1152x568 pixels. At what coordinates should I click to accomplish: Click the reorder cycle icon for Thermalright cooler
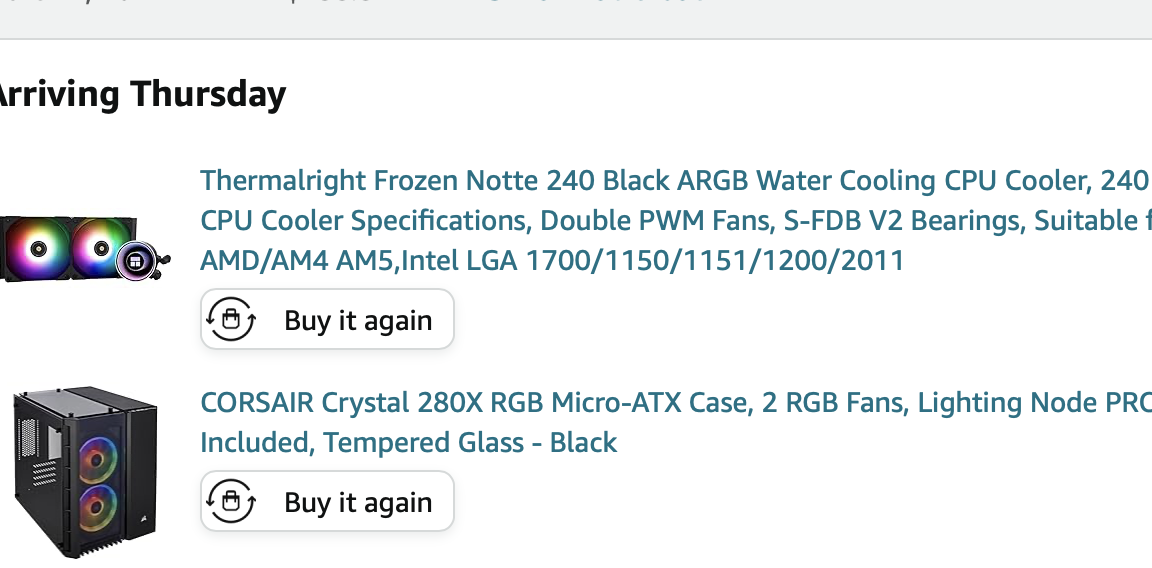pyautogui.click(x=231, y=319)
